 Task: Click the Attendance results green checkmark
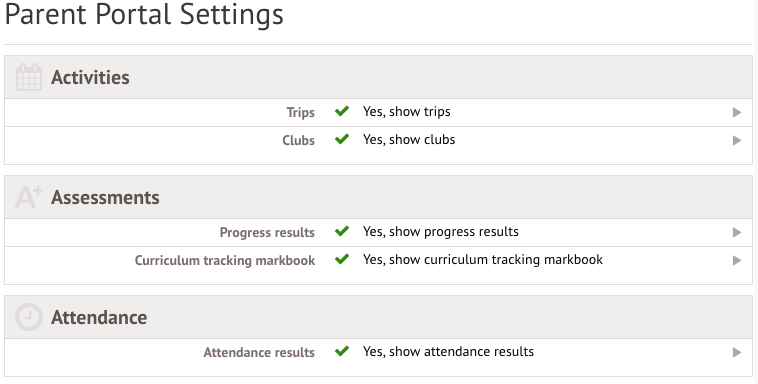click(342, 351)
